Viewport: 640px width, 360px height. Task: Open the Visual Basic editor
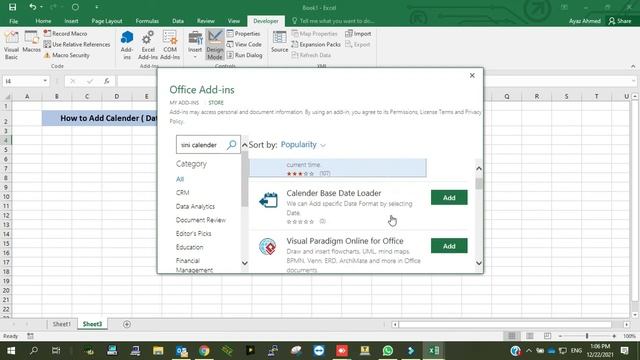(x=11, y=45)
